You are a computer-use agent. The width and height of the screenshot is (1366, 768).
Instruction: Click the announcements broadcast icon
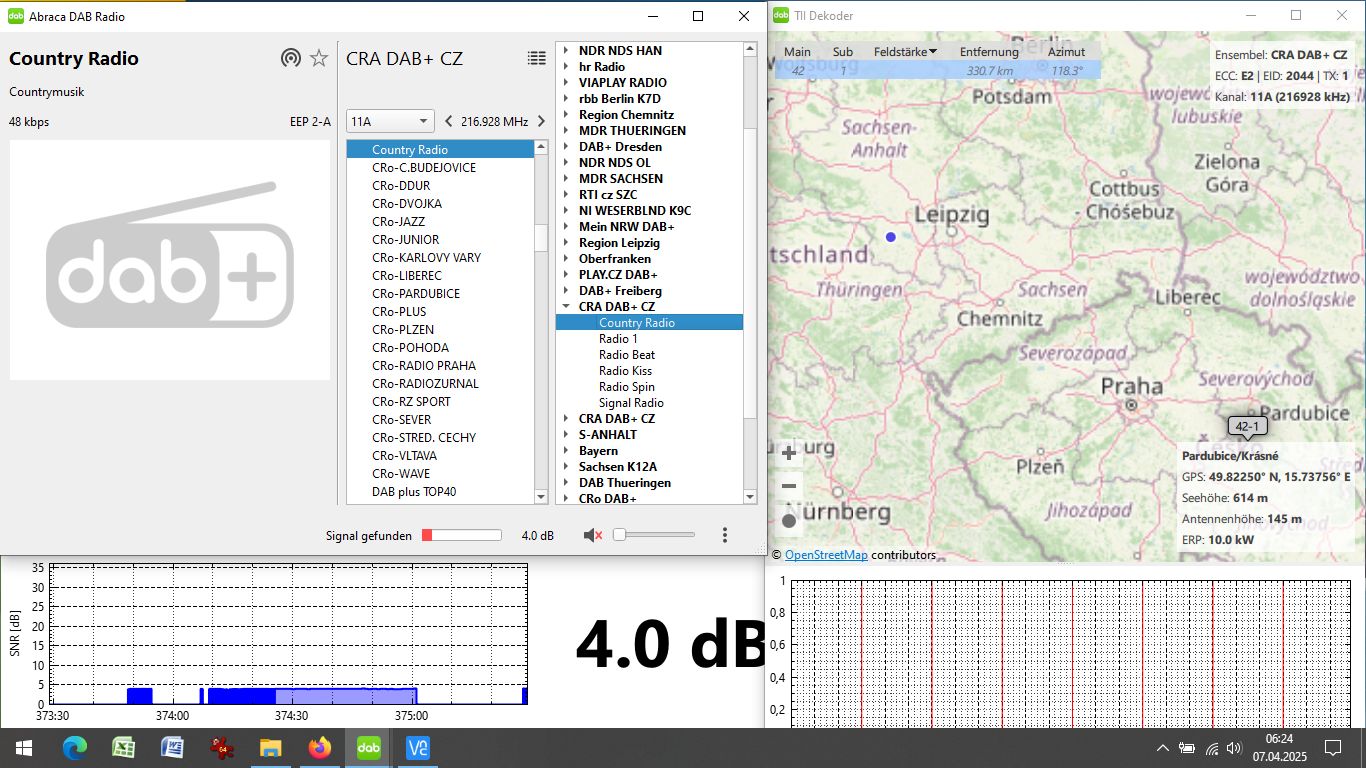[290, 58]
